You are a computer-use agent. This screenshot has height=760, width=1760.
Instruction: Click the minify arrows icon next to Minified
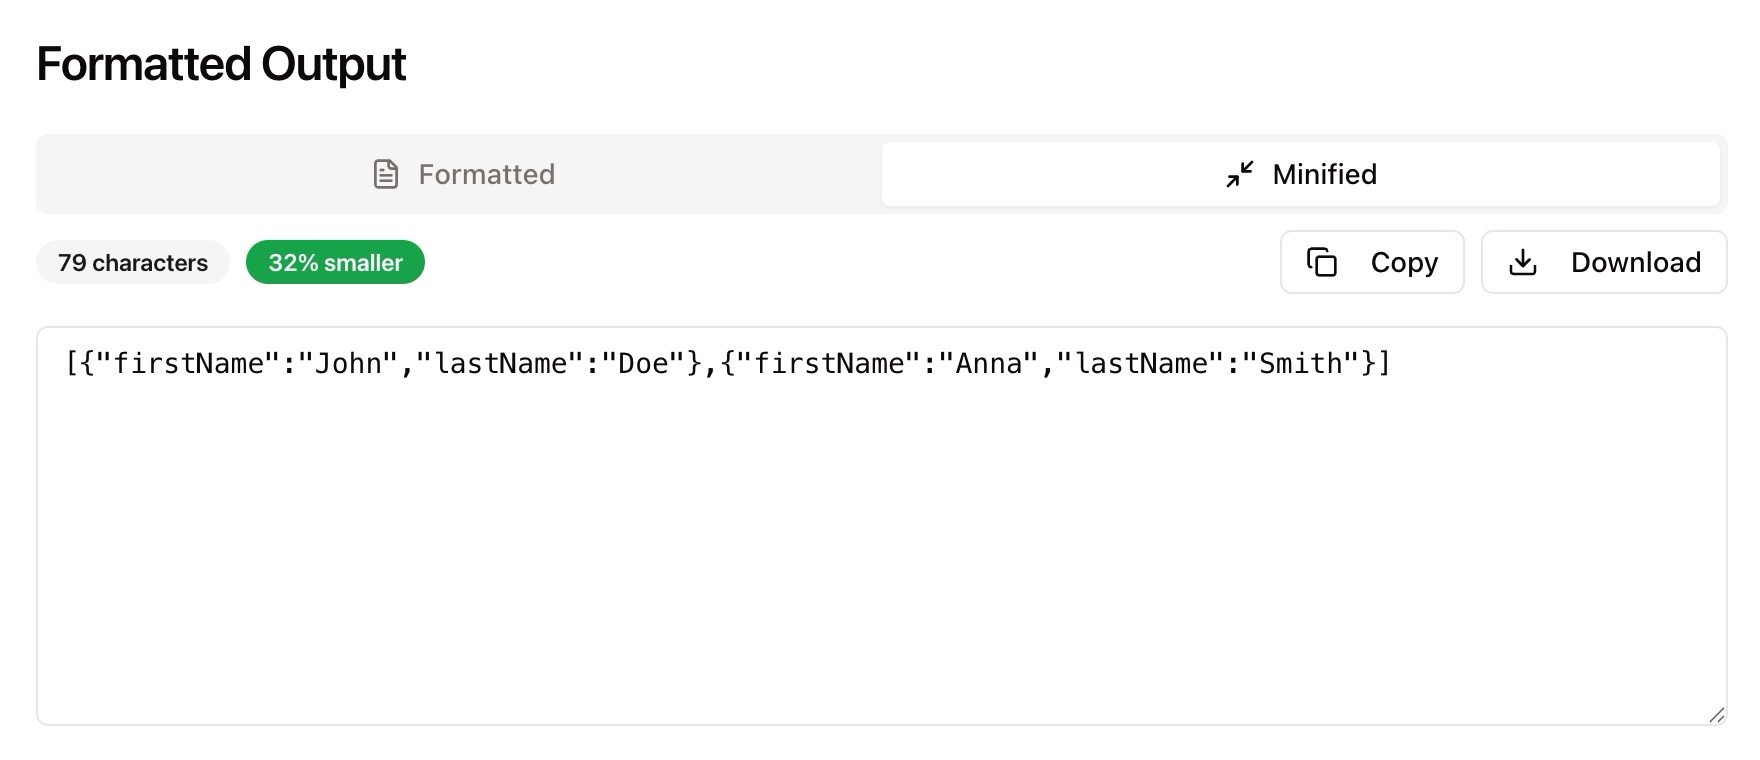click(1239, 173)
